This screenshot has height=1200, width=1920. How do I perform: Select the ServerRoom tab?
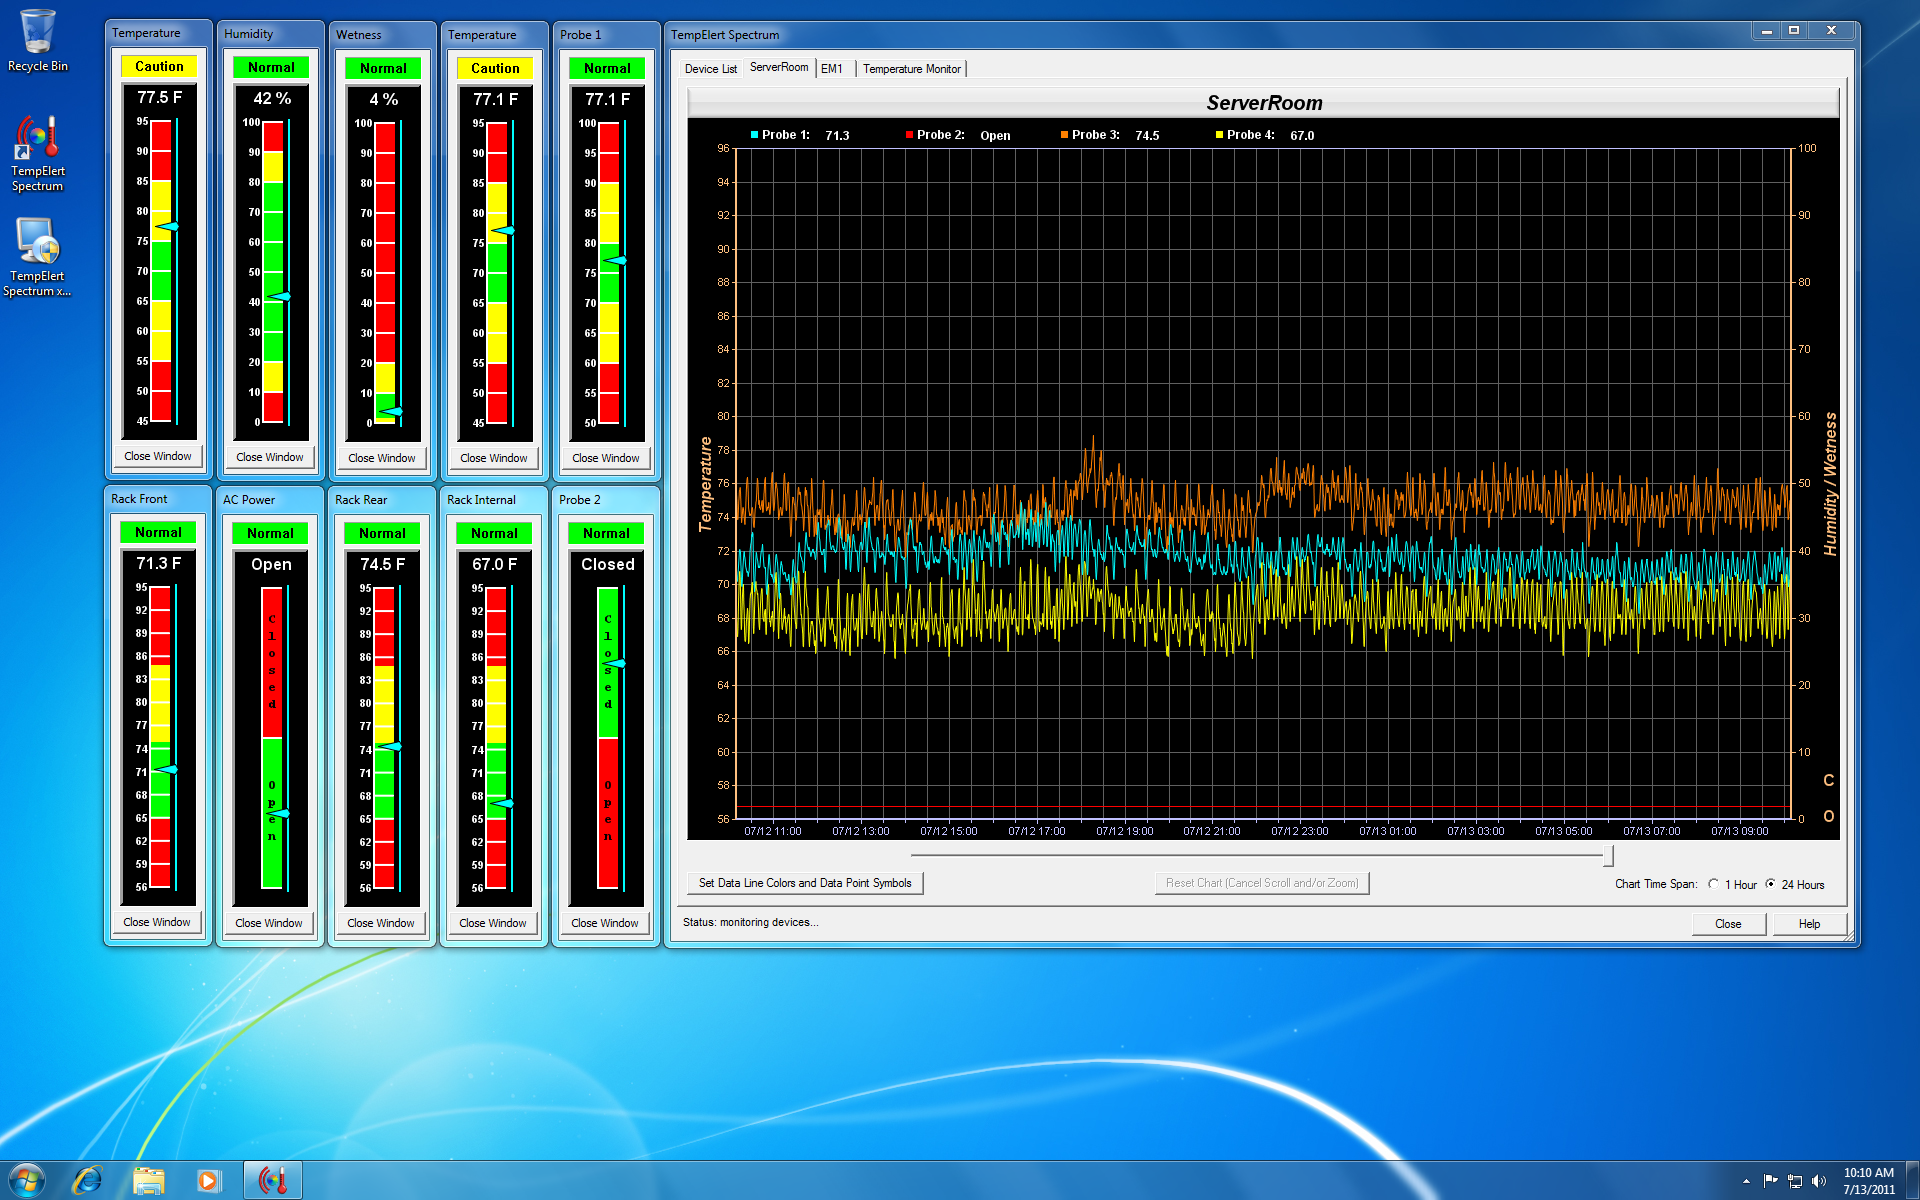[x=779, y=67]
